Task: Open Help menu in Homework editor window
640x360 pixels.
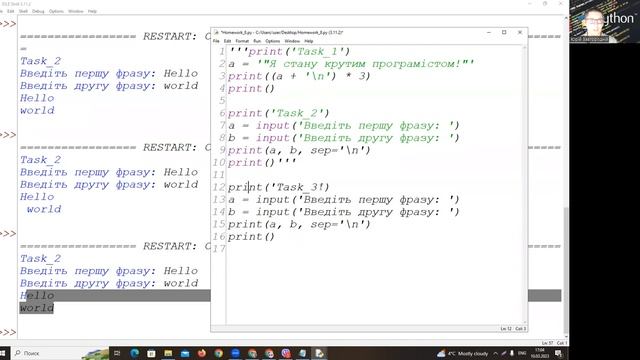Action: [309, 41]
